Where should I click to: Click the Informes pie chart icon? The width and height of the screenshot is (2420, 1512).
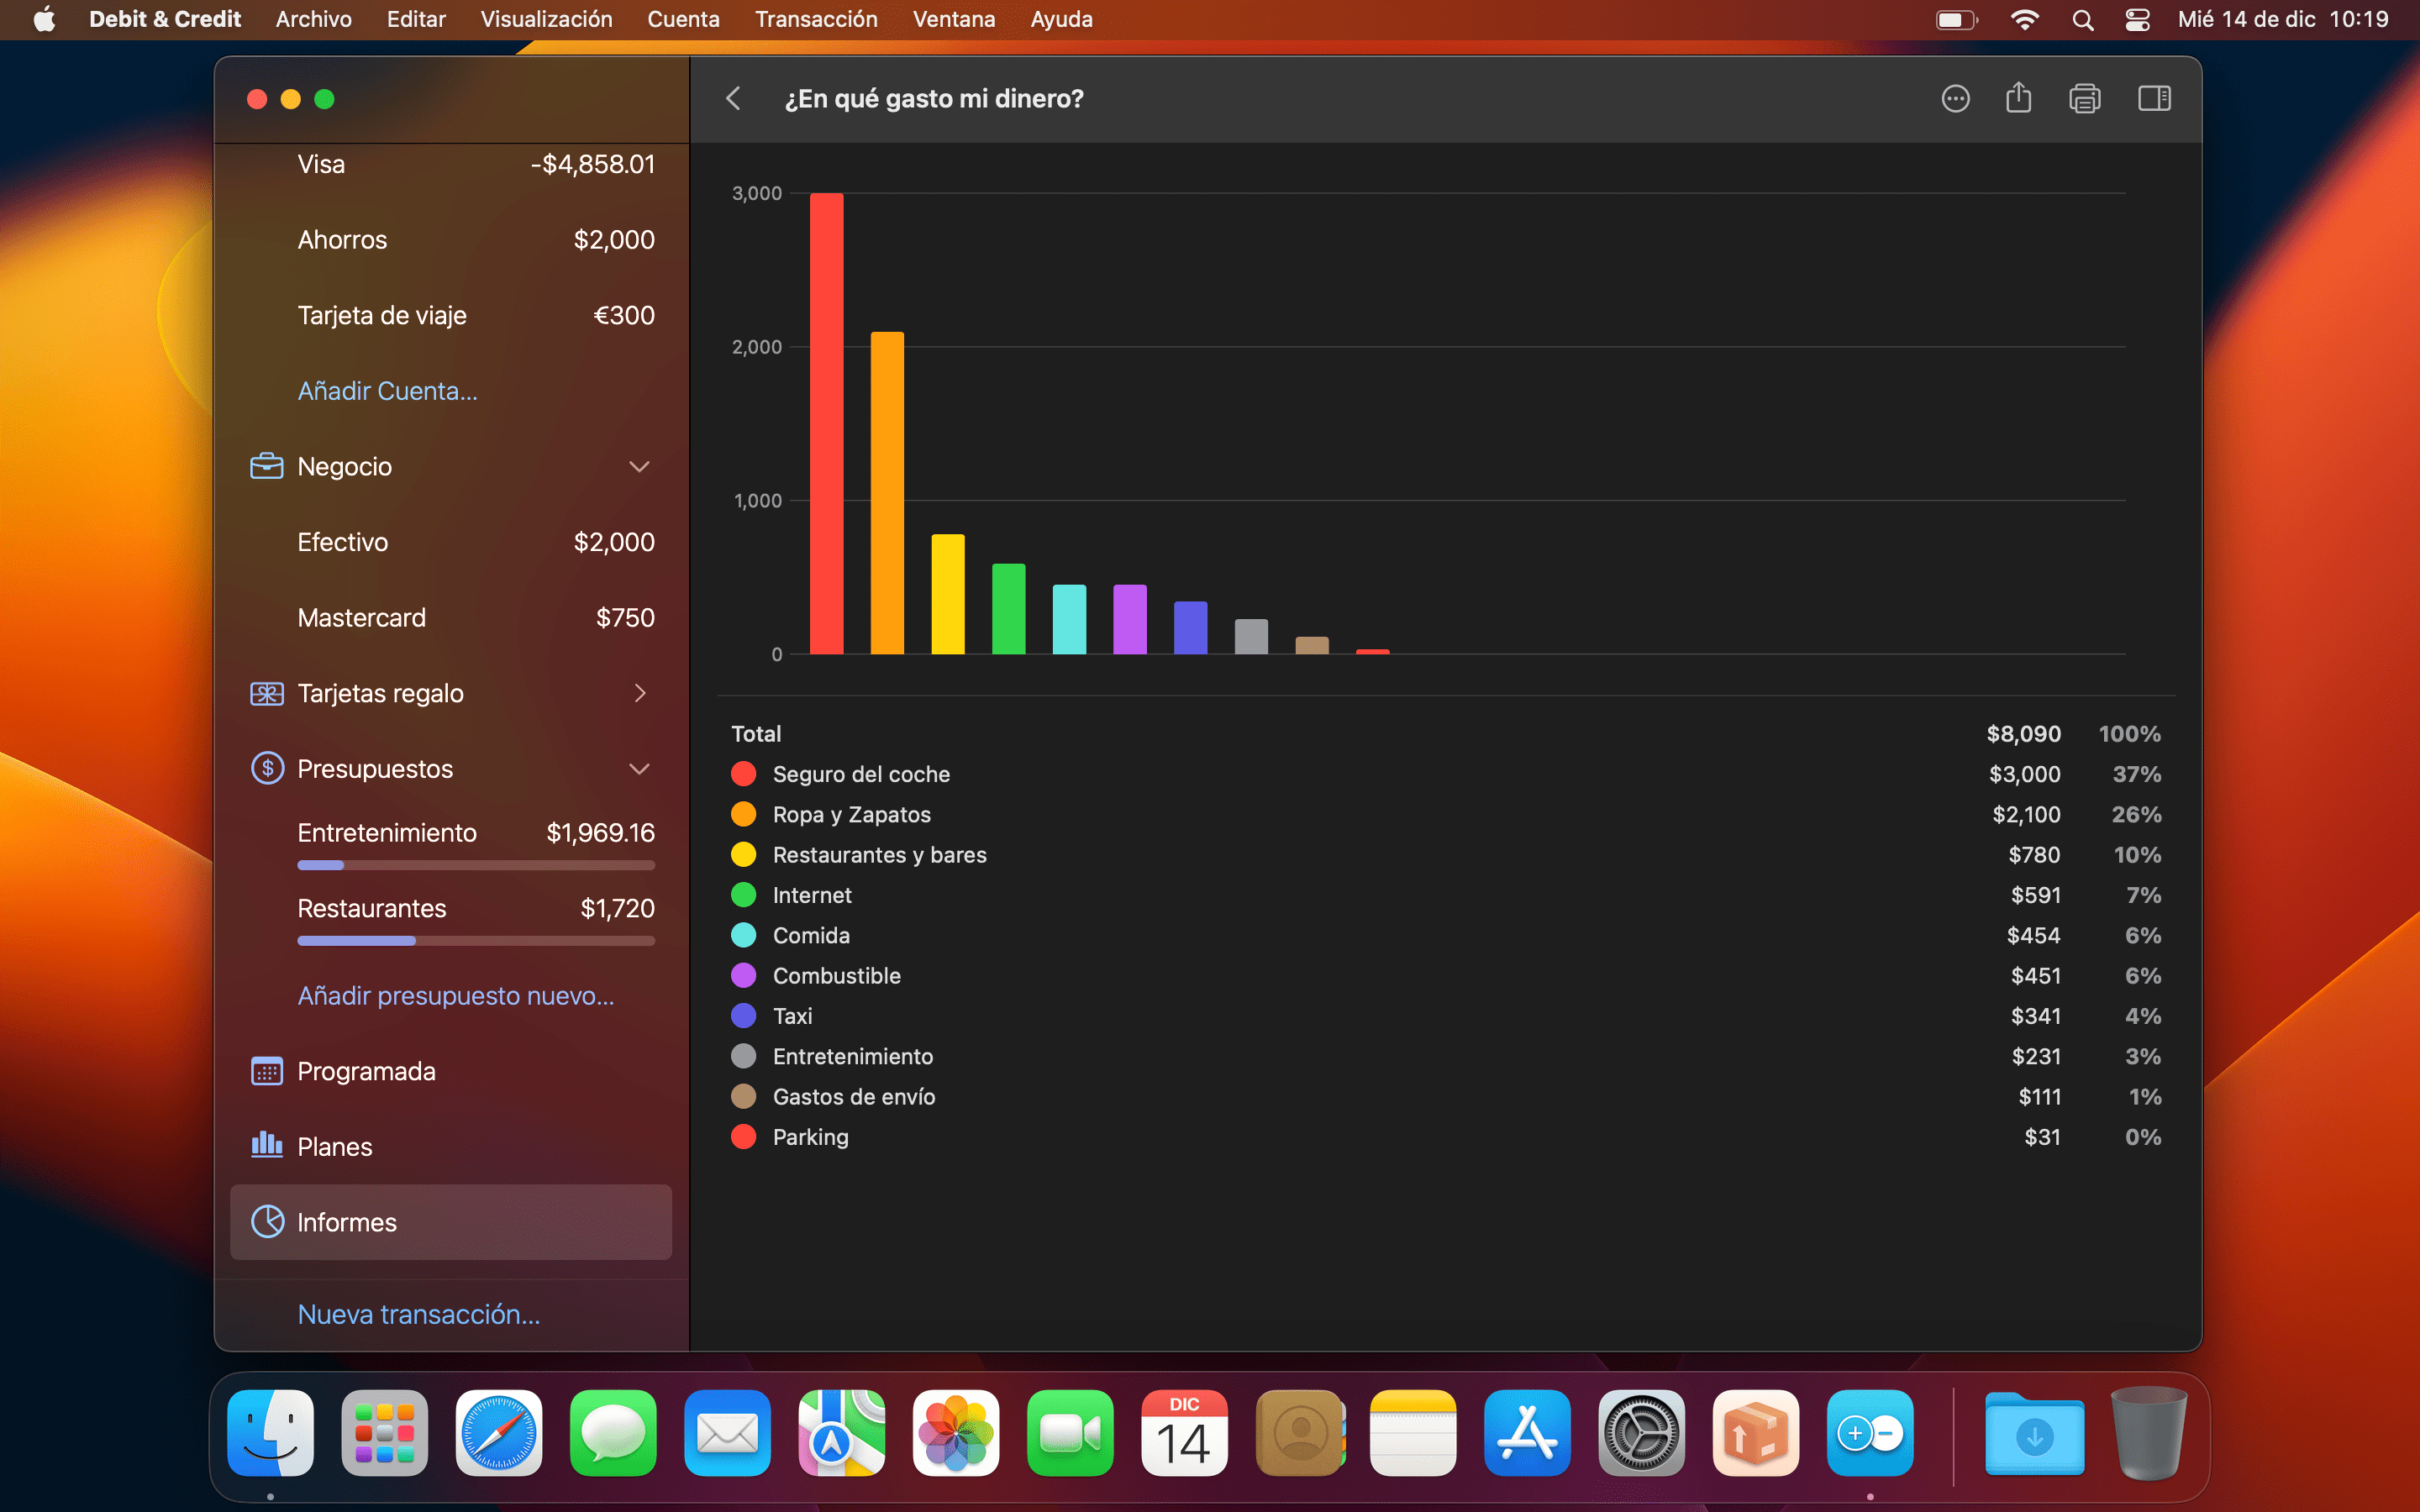click(266, 1221)
